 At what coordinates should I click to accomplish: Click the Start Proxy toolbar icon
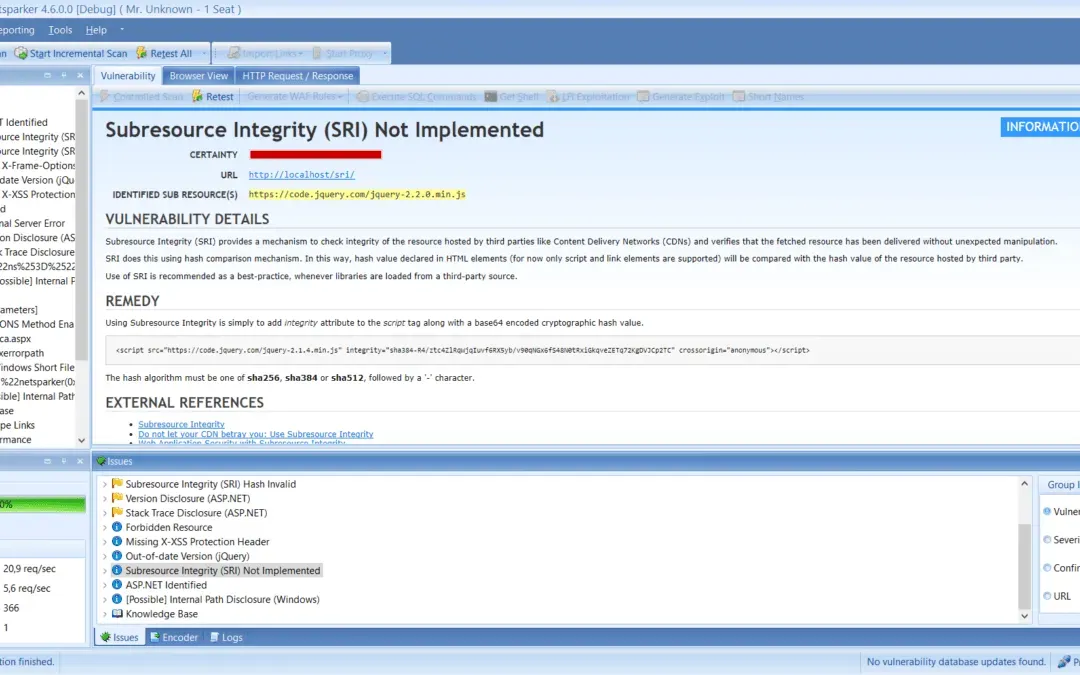pos(317,53)
